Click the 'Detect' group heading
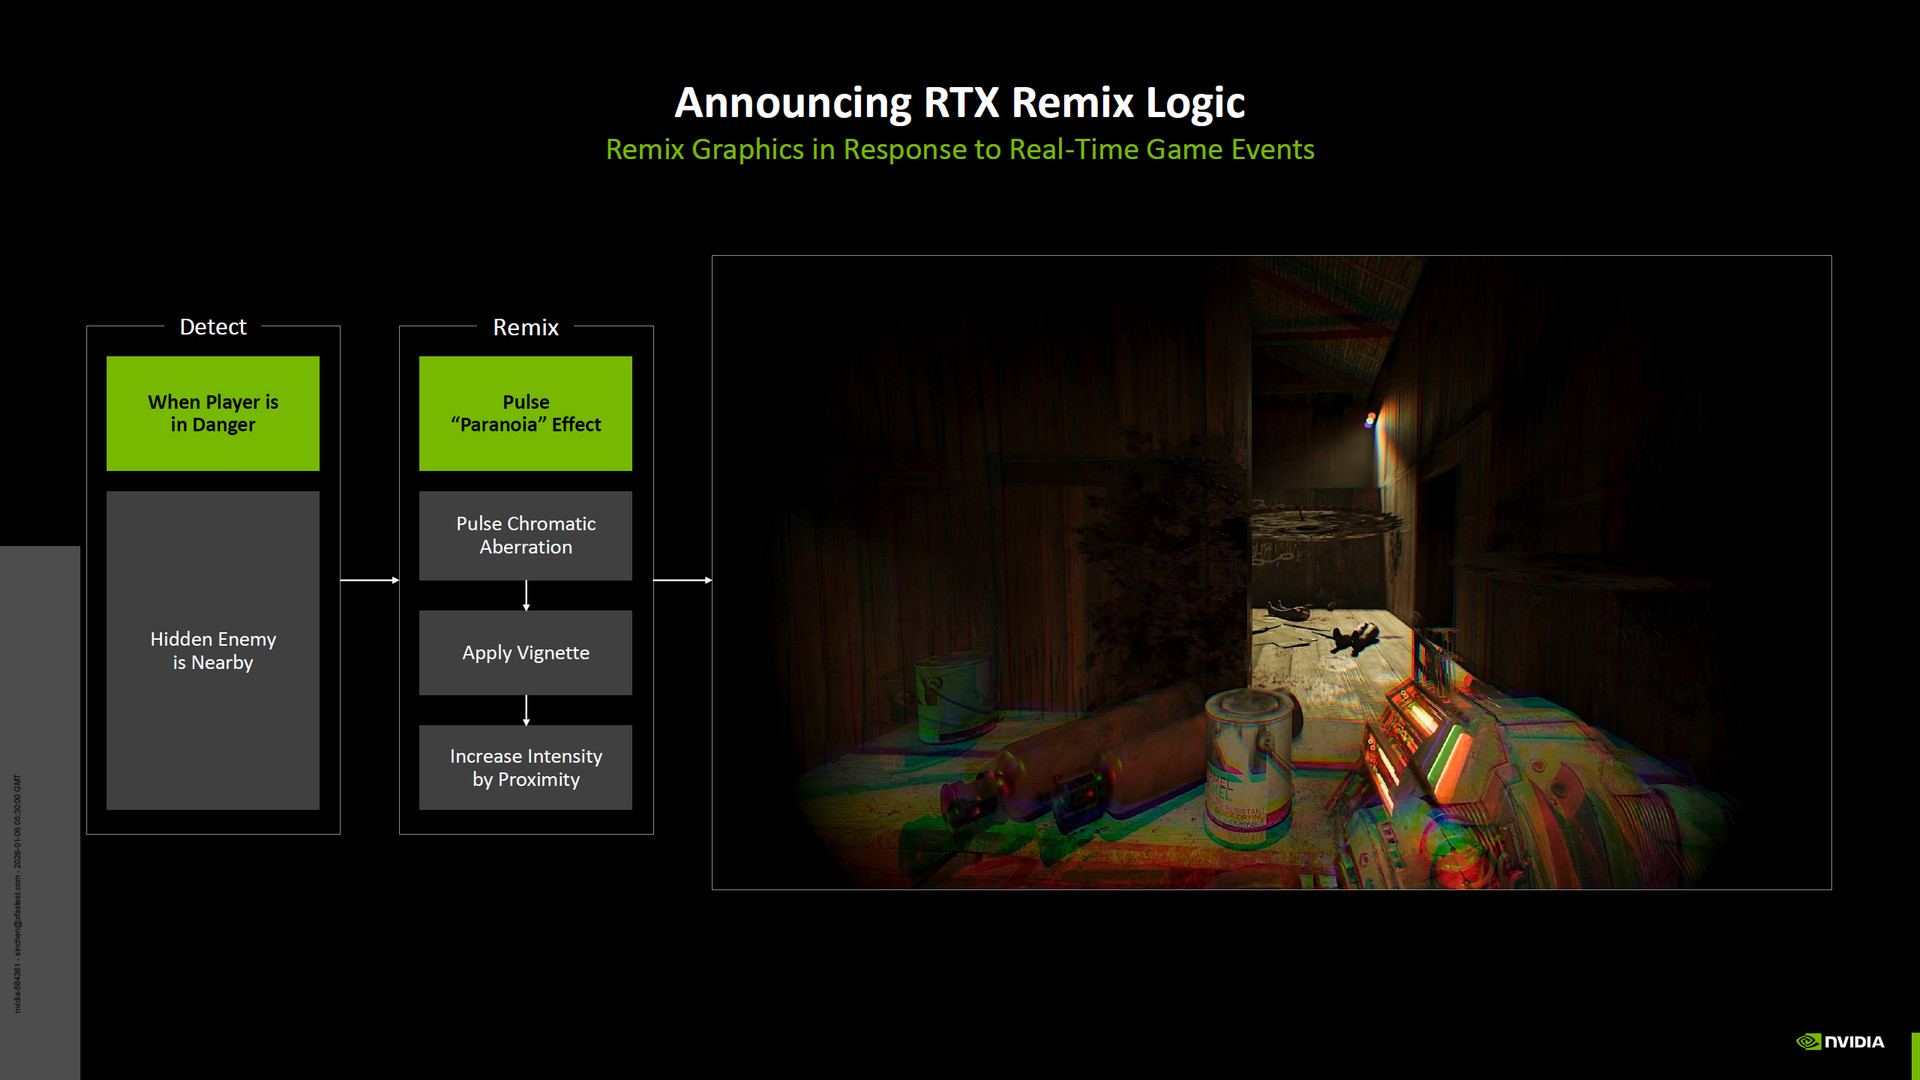This screenshot has height=1080, width=1920. (x=212, y=327)
